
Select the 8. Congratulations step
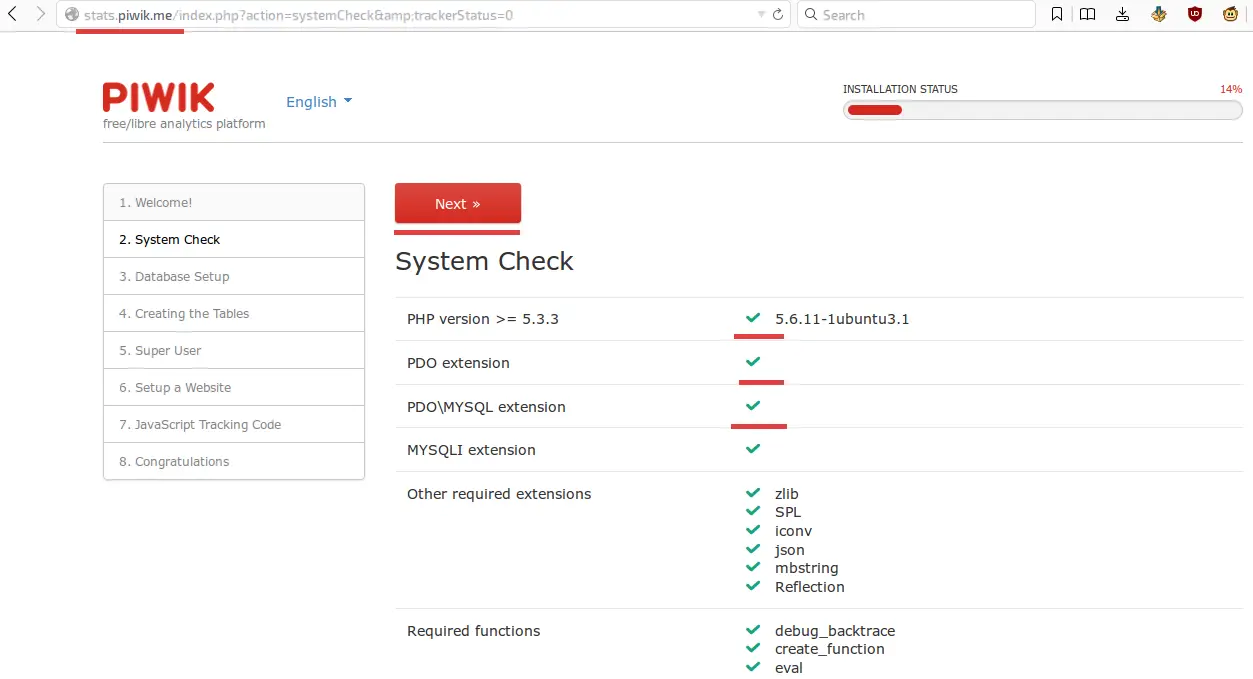234,461
